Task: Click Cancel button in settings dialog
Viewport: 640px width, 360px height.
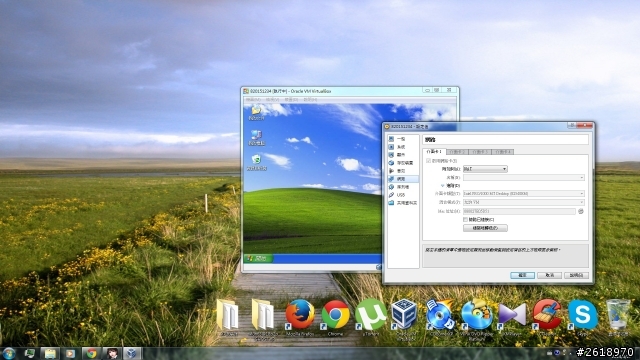Action: [549, 276]
